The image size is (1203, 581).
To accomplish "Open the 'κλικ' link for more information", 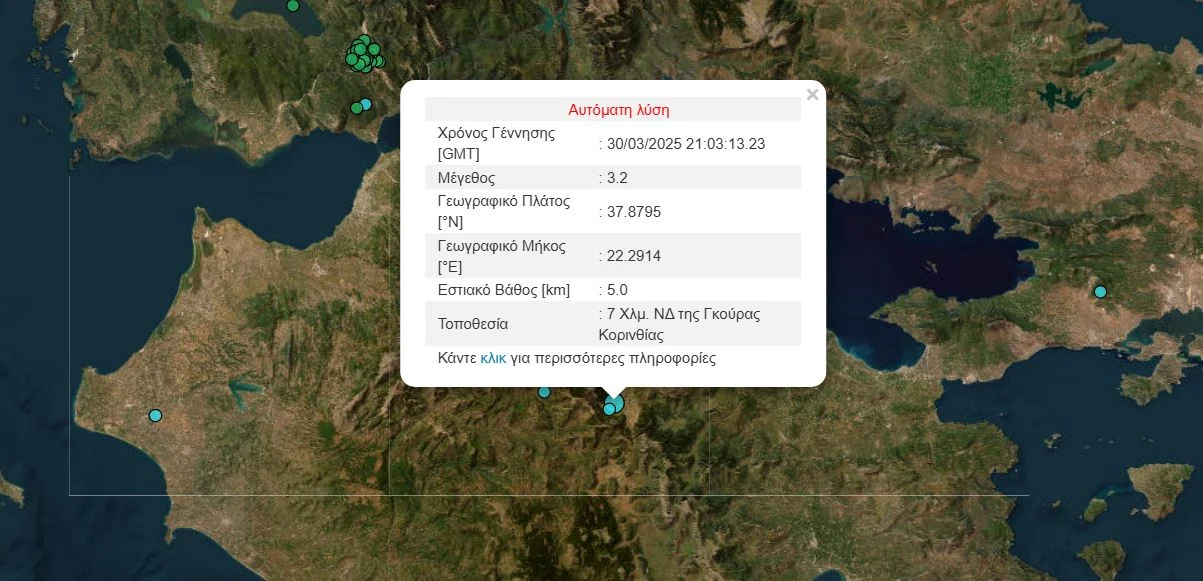I will tap(493, 358).
